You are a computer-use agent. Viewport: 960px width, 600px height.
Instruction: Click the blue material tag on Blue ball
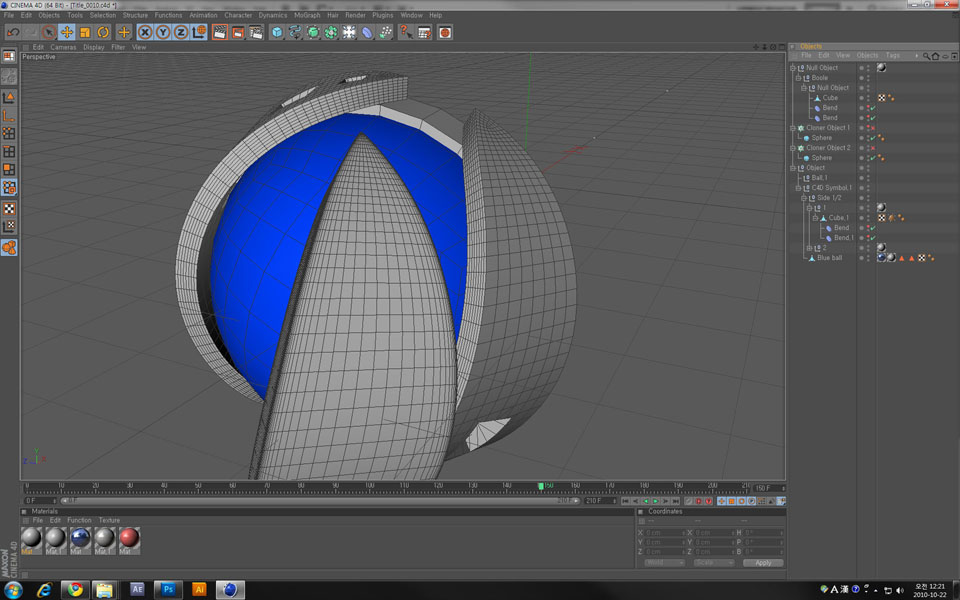point(882,258)
